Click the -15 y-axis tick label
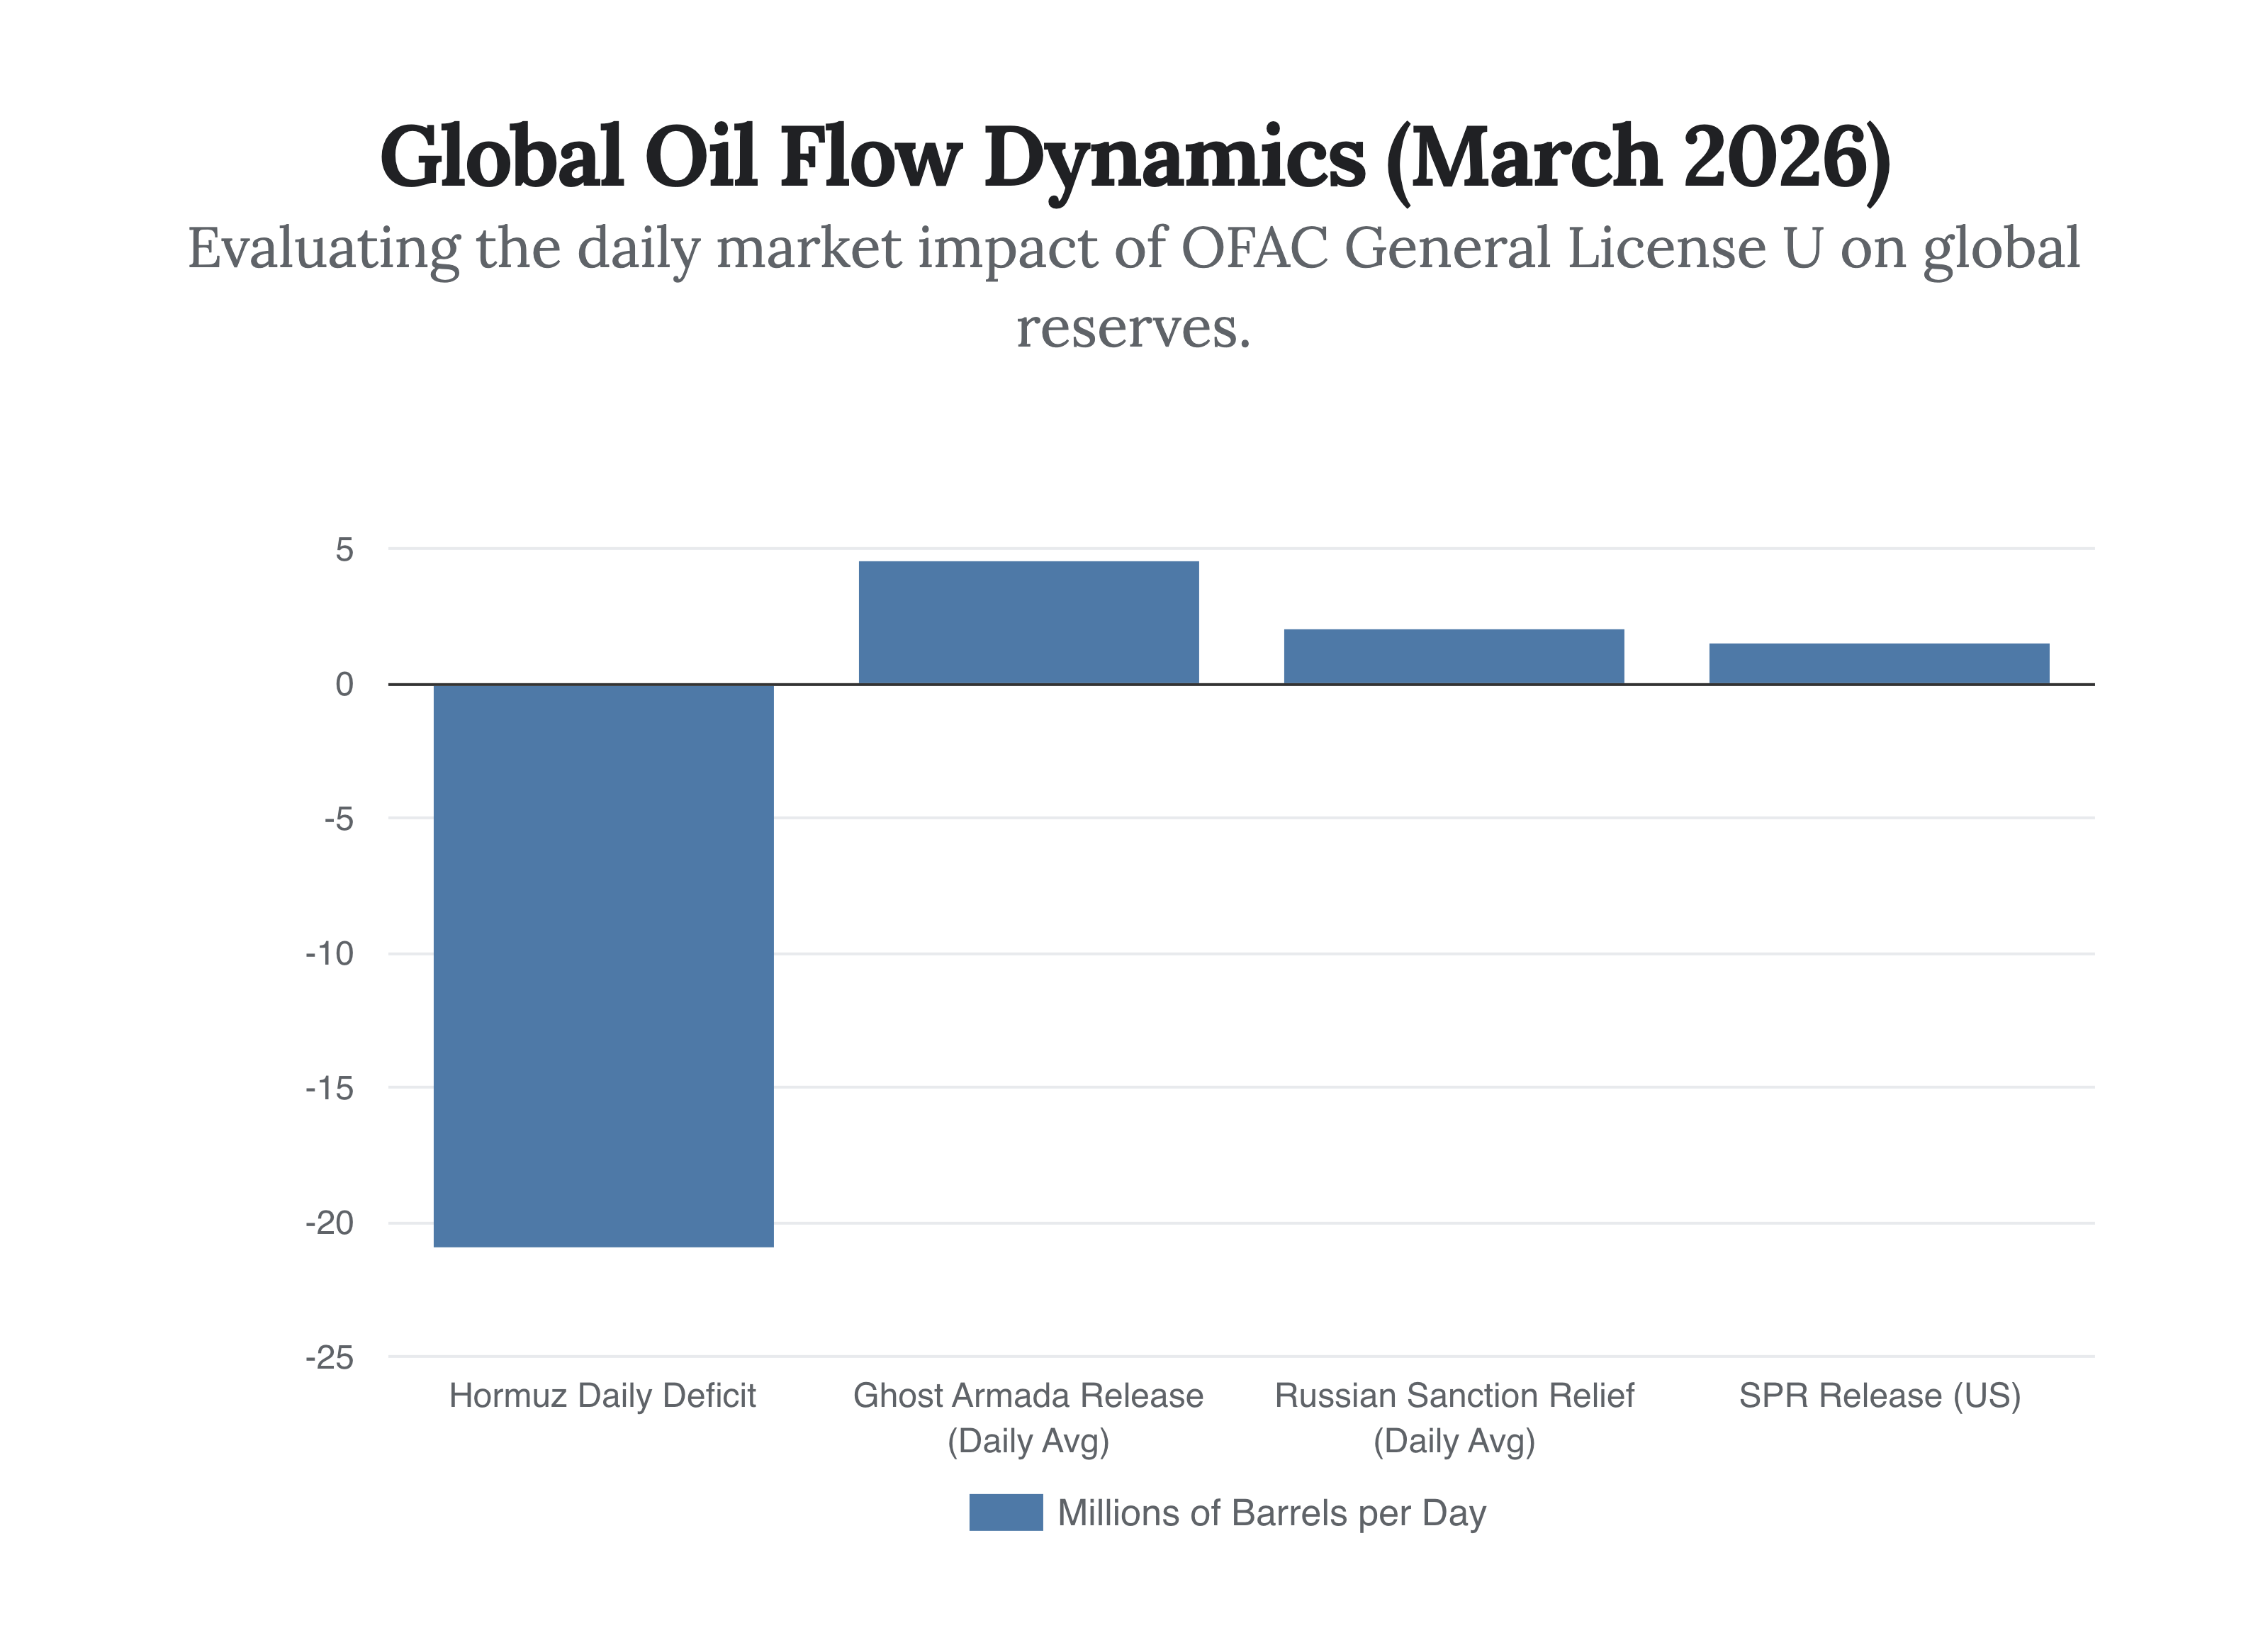This screenshot has height=1633, width=2268. coord(330,1088)
